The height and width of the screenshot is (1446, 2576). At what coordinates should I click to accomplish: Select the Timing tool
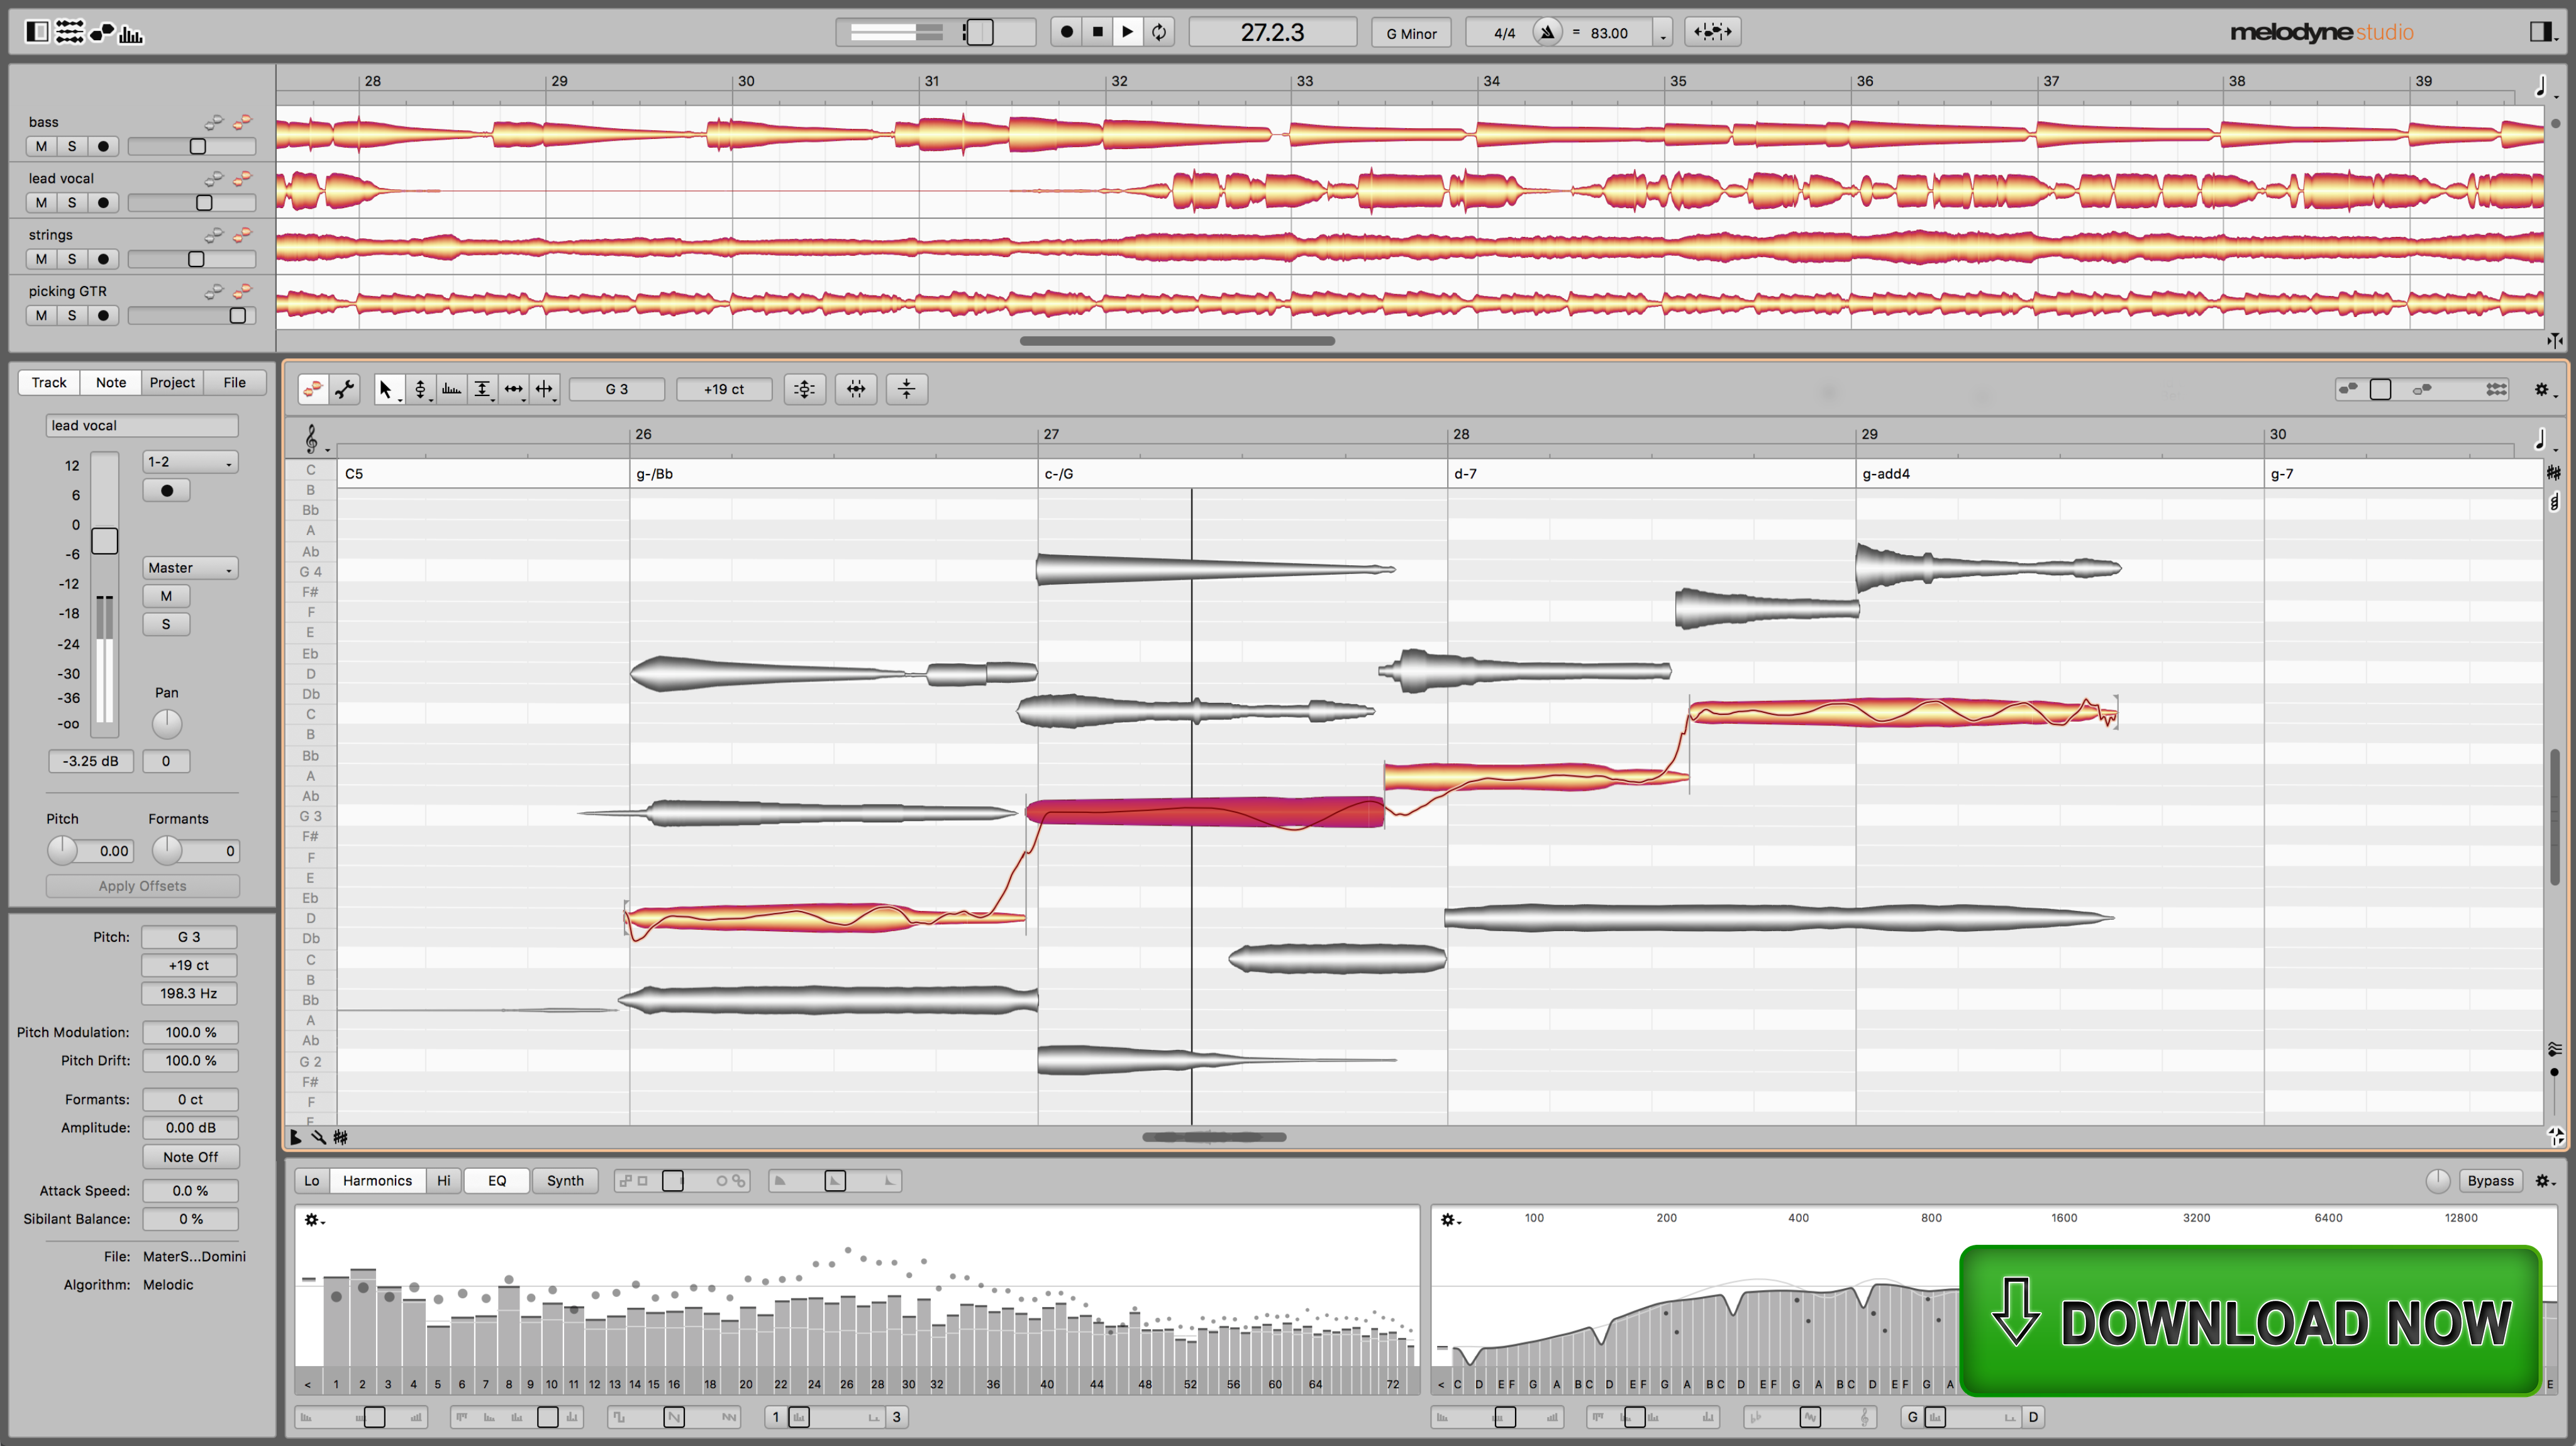tap(513, 389)
